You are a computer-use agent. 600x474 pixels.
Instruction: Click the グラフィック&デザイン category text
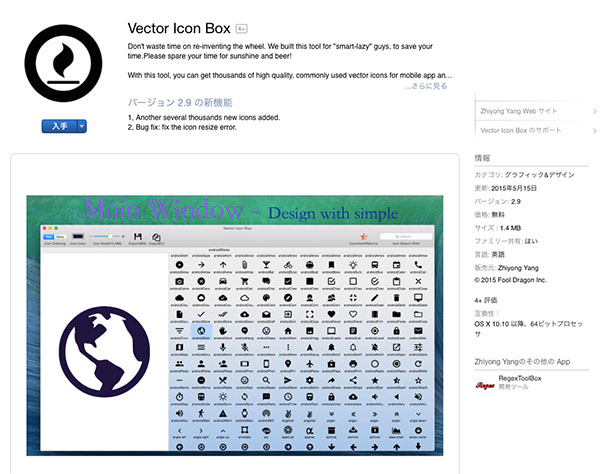click(x=540, y=175)
